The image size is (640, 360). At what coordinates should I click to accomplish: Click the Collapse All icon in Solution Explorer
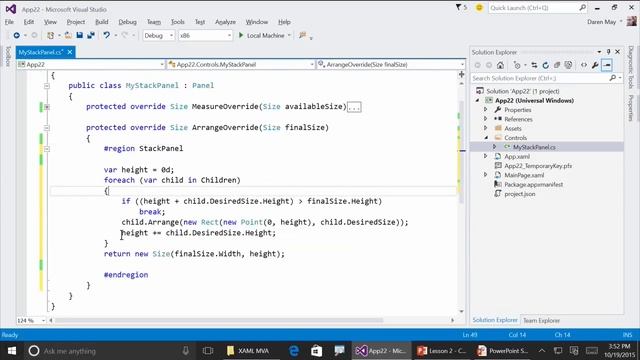tap(557, 65)
